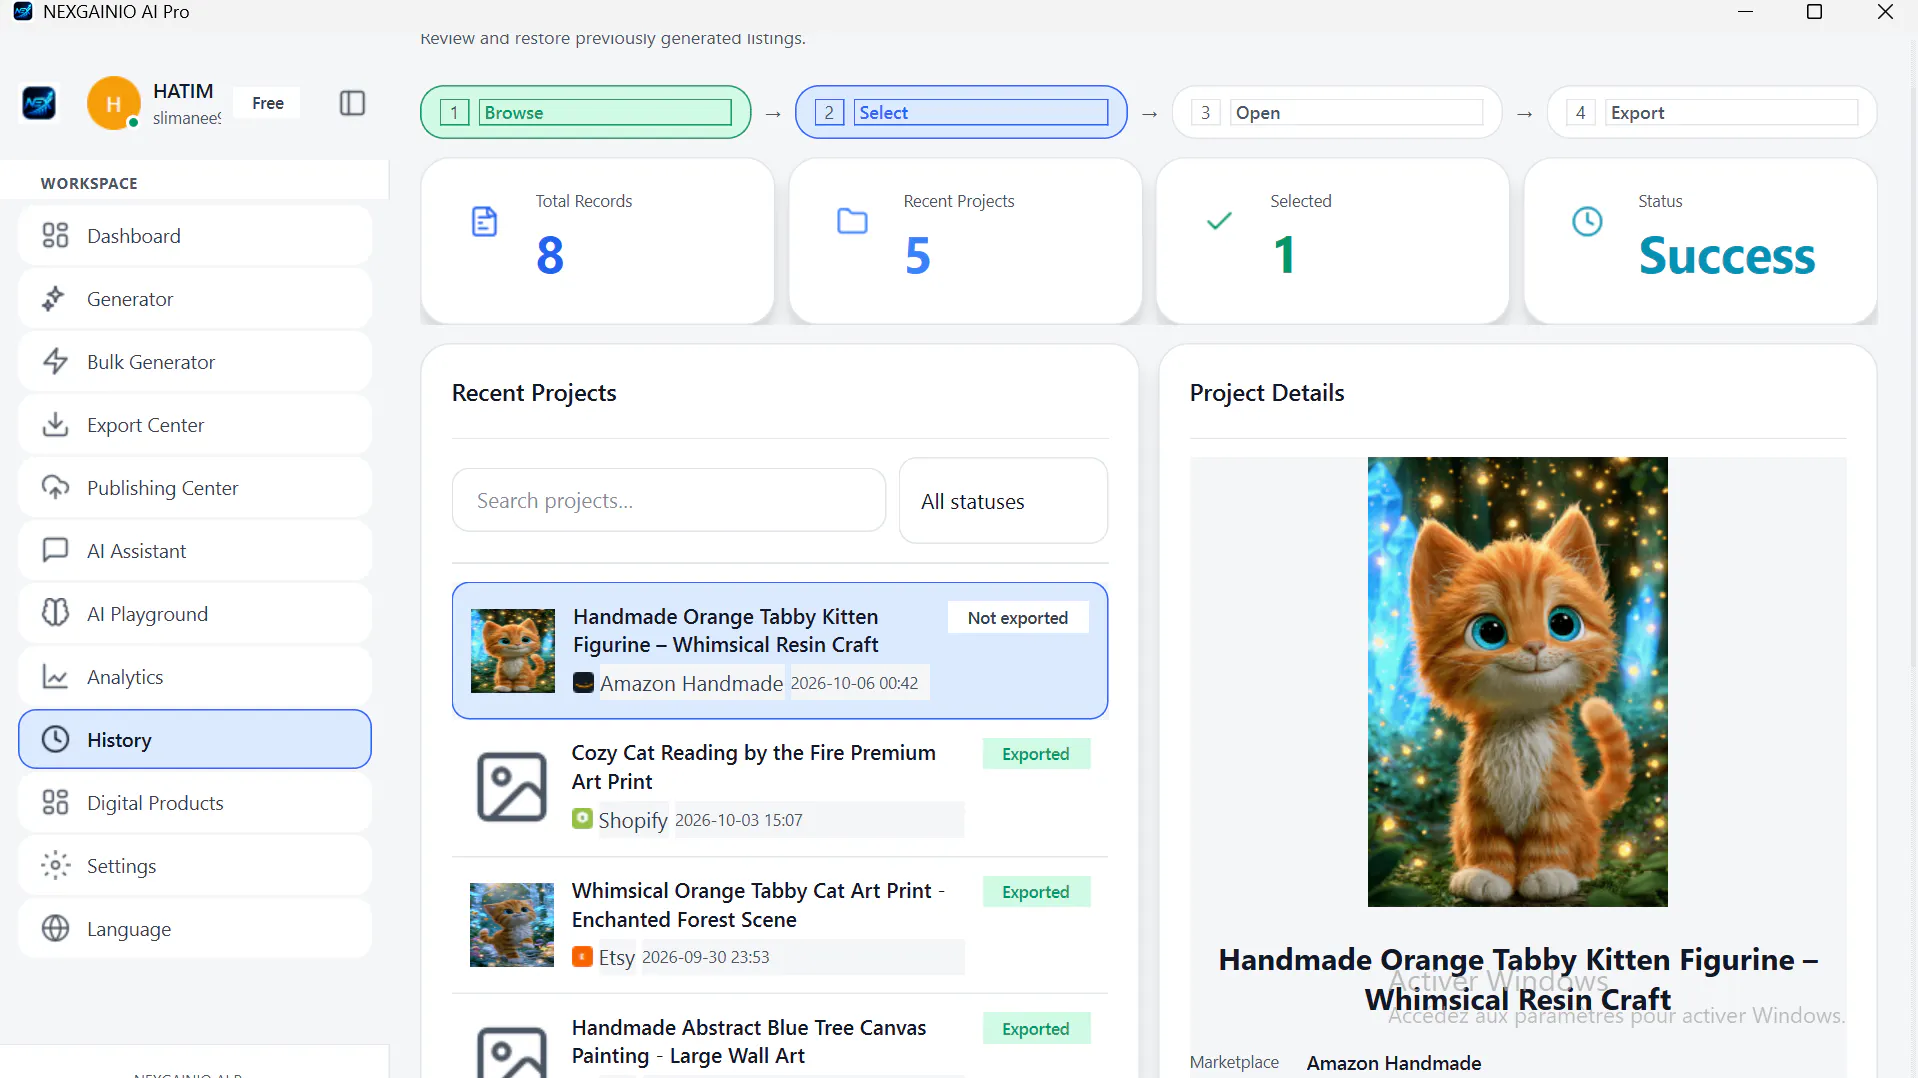Select the Generator sparkle icon
The height and width of the screenshot is (1078, 1918).
[54, 299]
